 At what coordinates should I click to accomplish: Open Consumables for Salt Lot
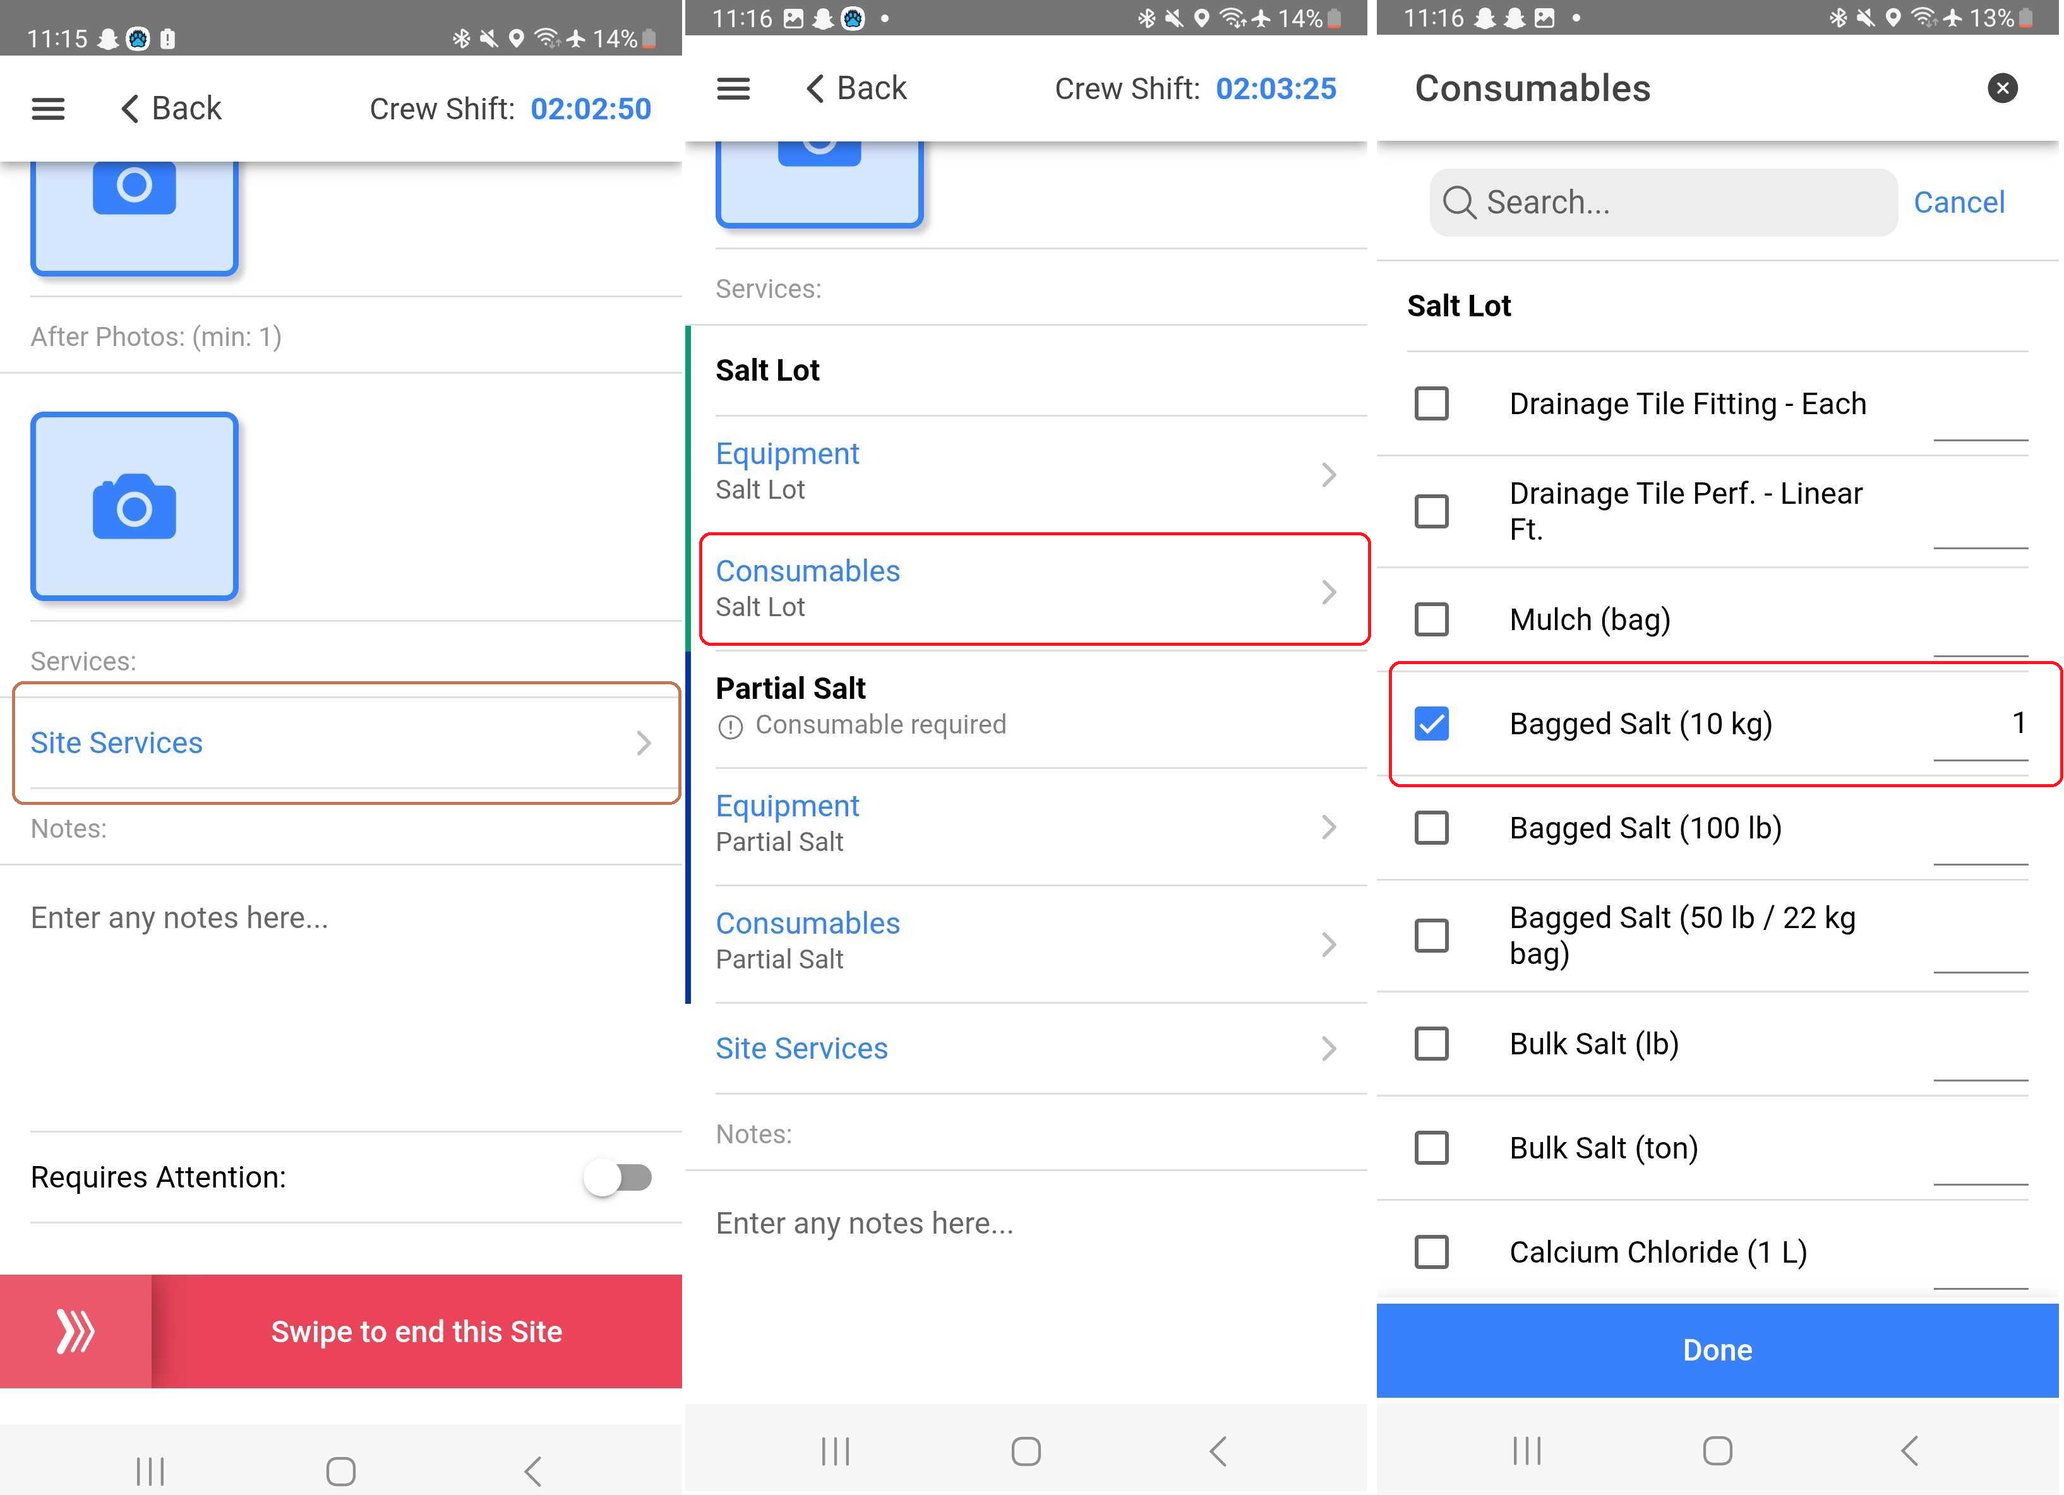click(x=1034, y=589)
